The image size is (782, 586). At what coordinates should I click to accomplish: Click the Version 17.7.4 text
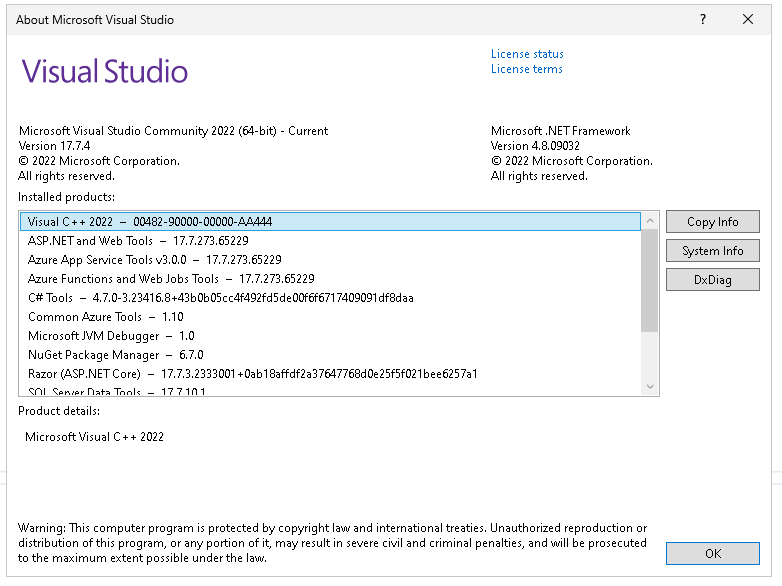click(x=54, y=146)
